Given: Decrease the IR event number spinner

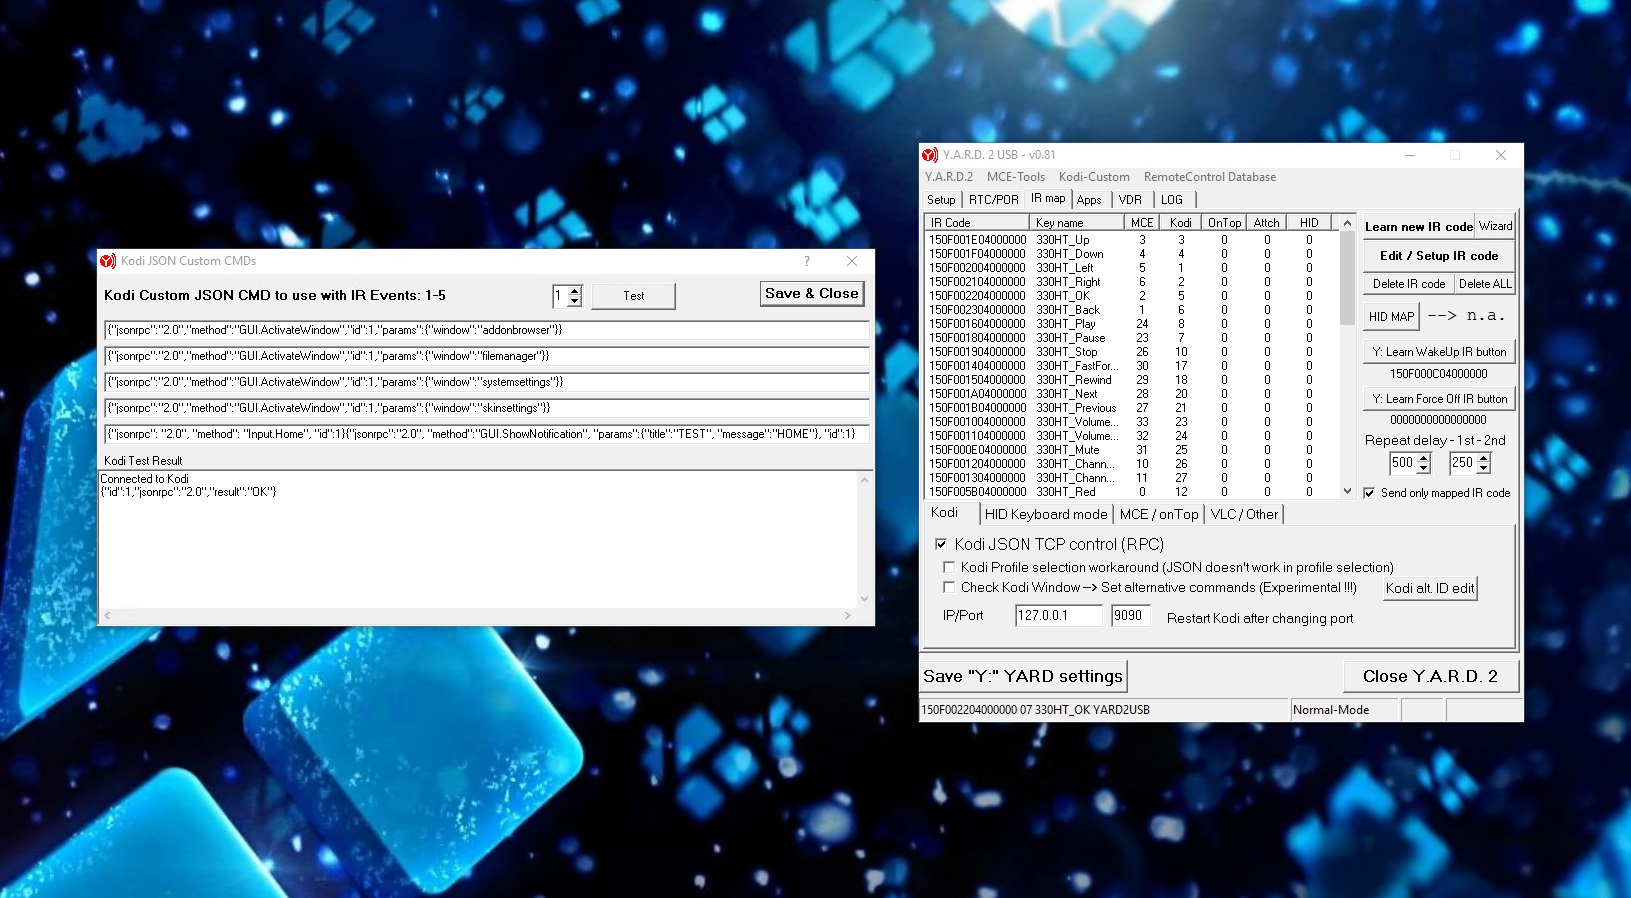Looking at the screenshot, I should tap(575, 301).
